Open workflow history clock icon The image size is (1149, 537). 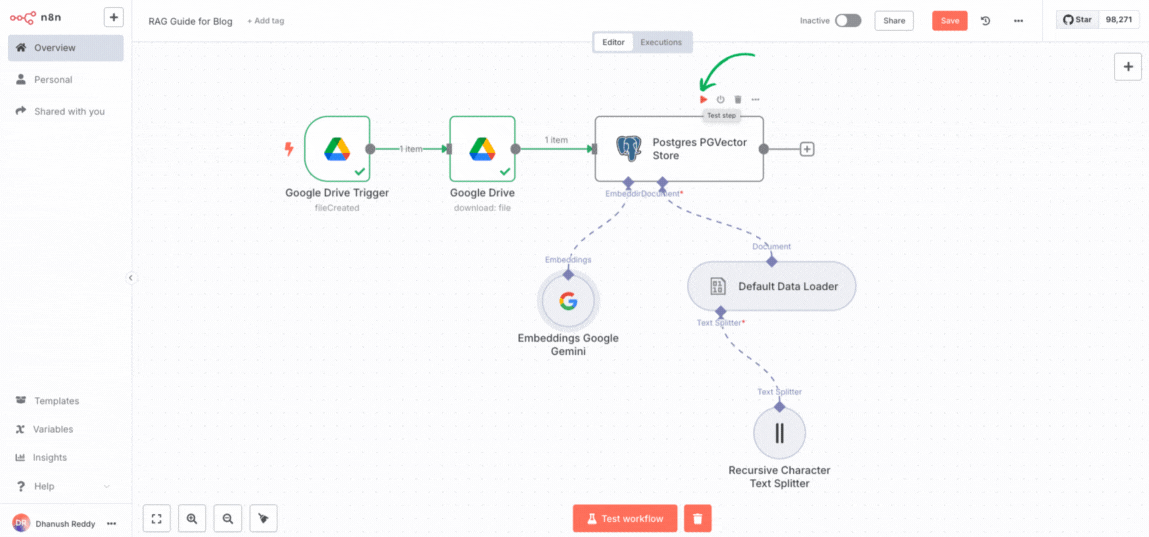tap(985, 21)
